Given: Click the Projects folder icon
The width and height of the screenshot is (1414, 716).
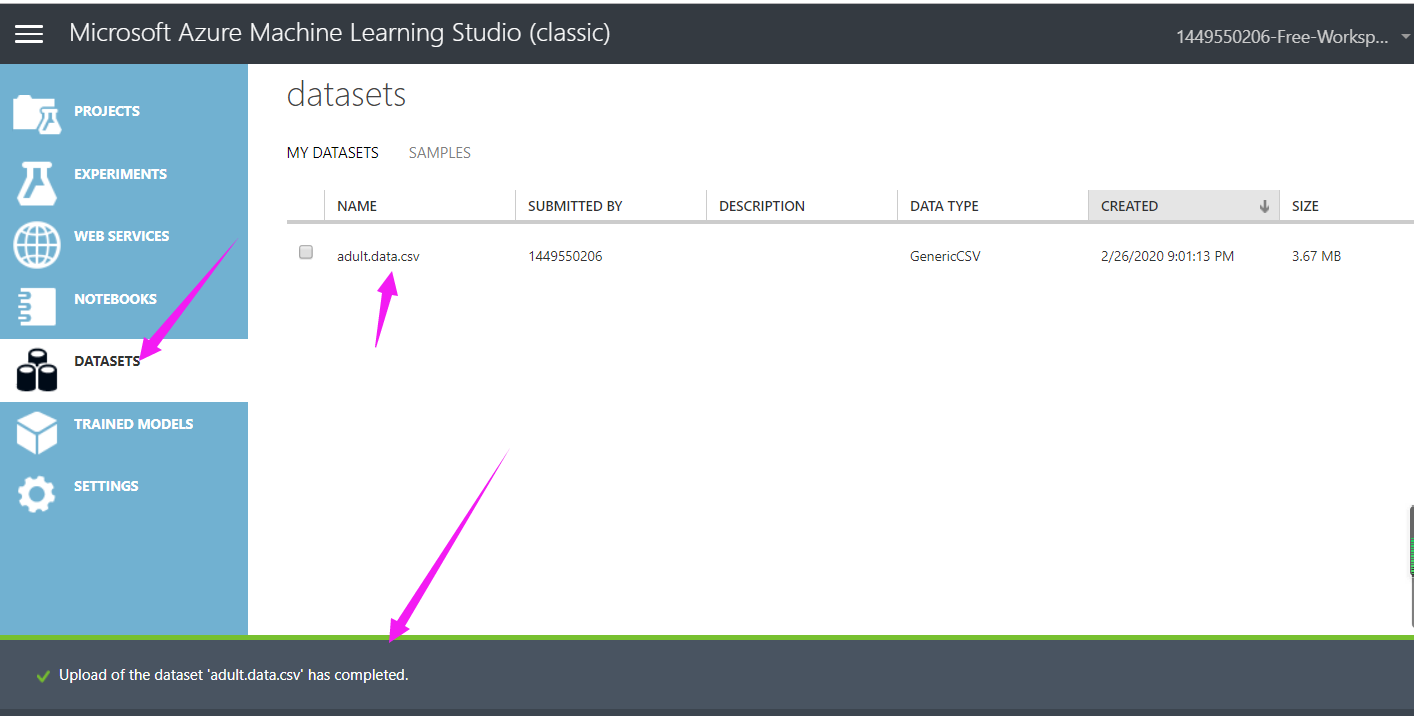Looking at the screenshot, I should [36, 114].
